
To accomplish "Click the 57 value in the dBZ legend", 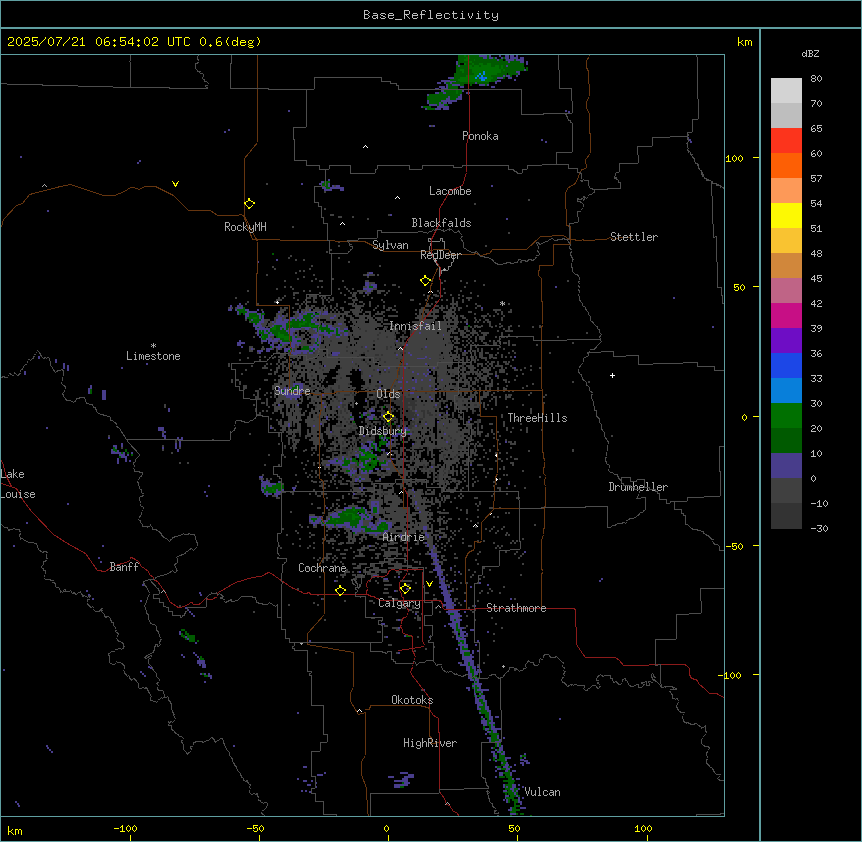I will pyautogui.click(x=816, y=179).
